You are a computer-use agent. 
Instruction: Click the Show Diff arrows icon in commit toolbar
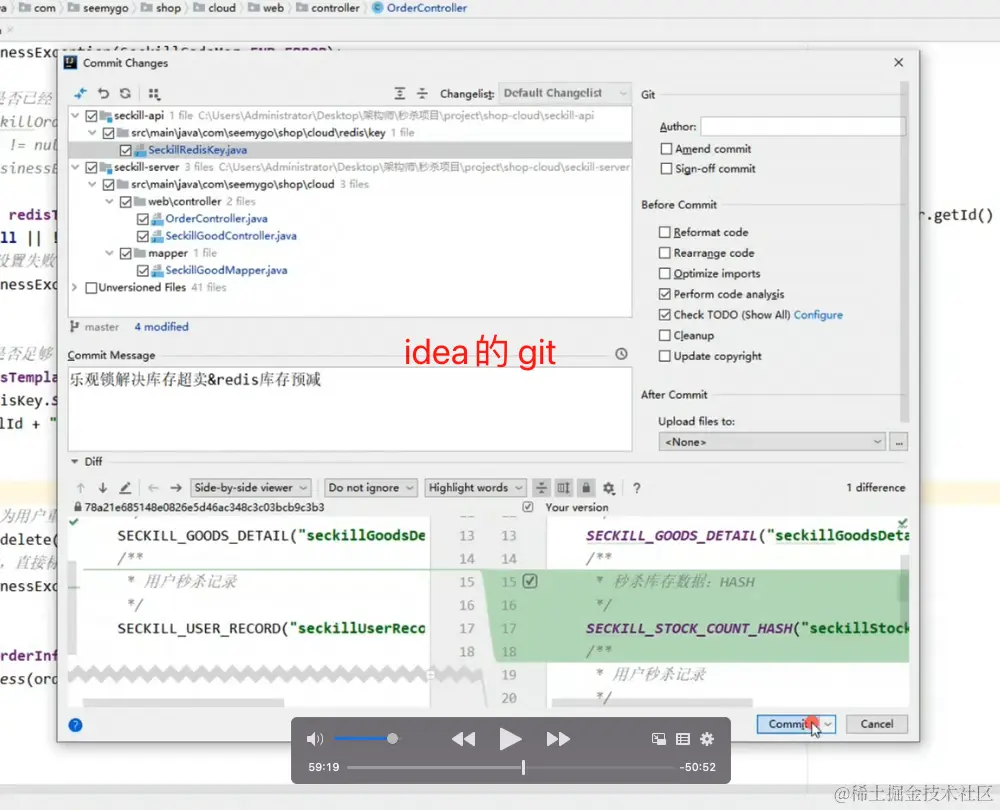pos(80,94)
